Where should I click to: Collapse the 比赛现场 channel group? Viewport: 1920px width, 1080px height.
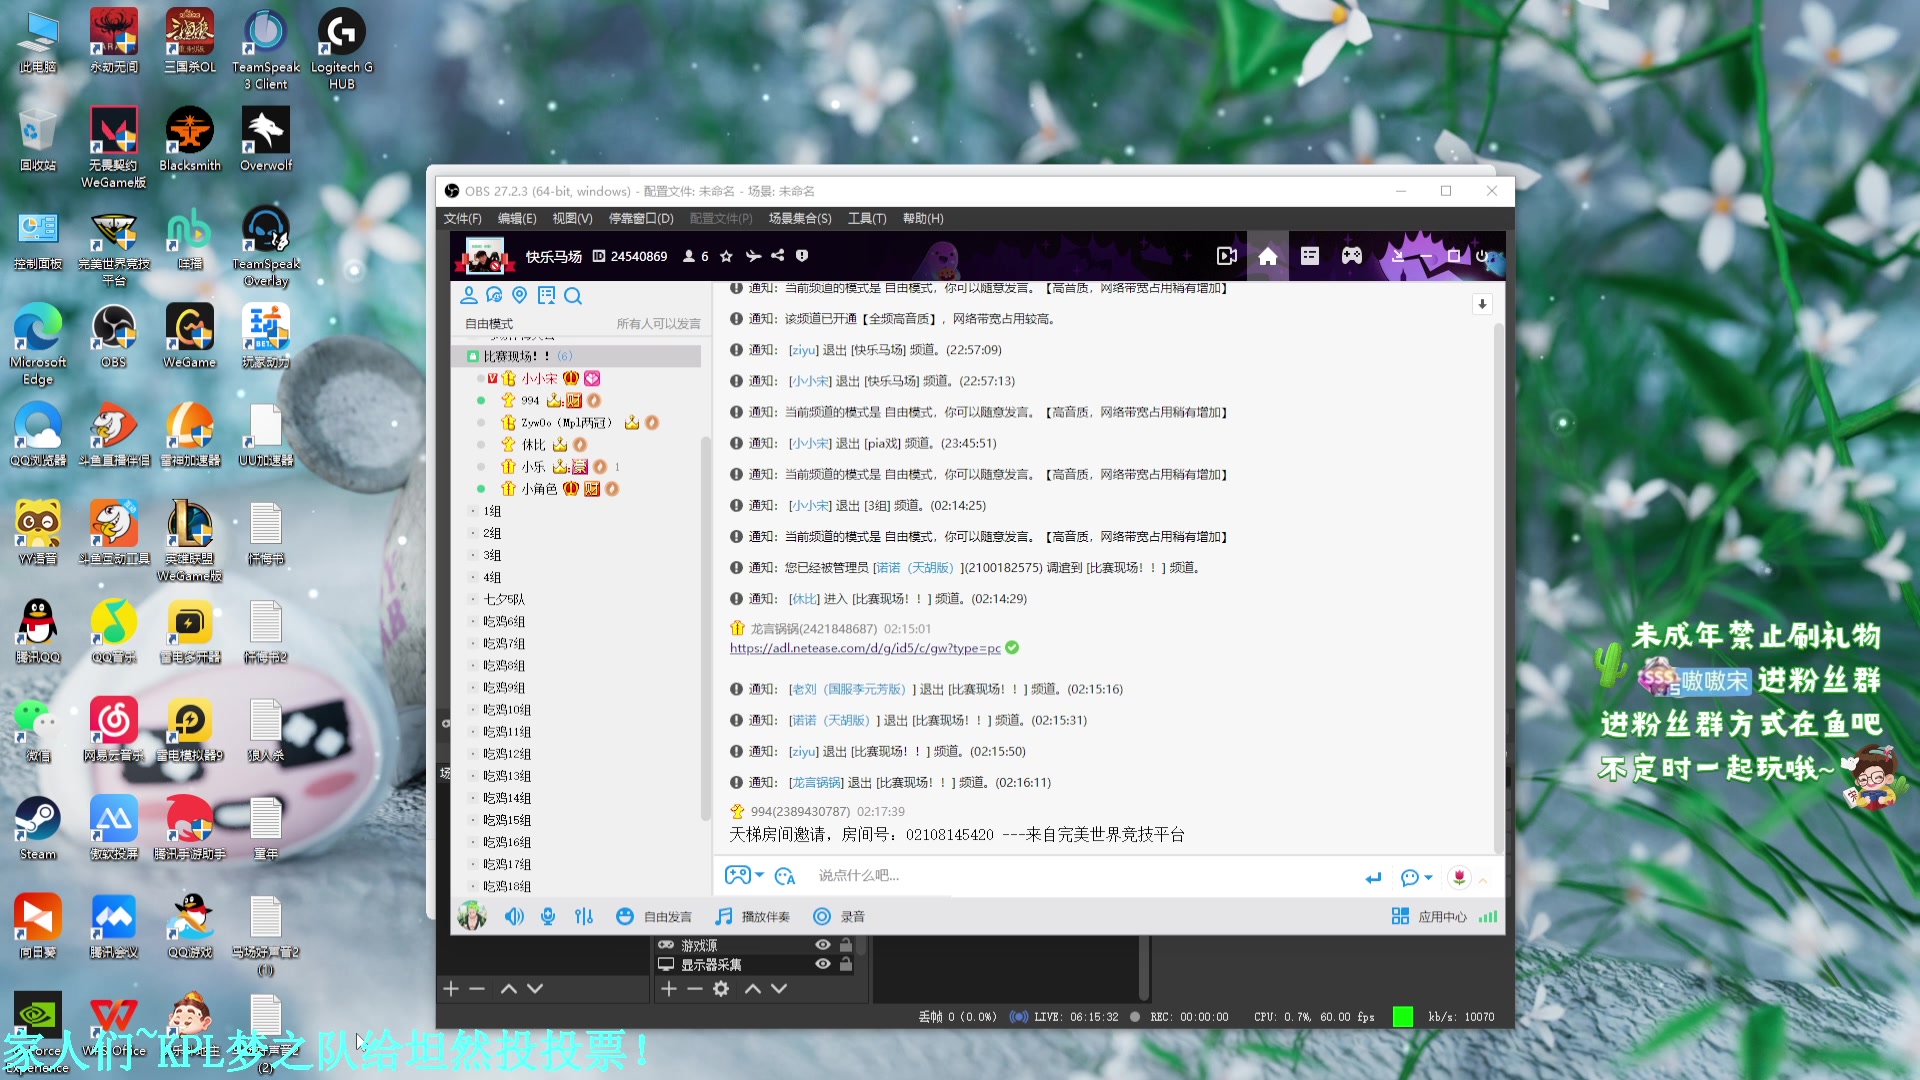(473, 356)
